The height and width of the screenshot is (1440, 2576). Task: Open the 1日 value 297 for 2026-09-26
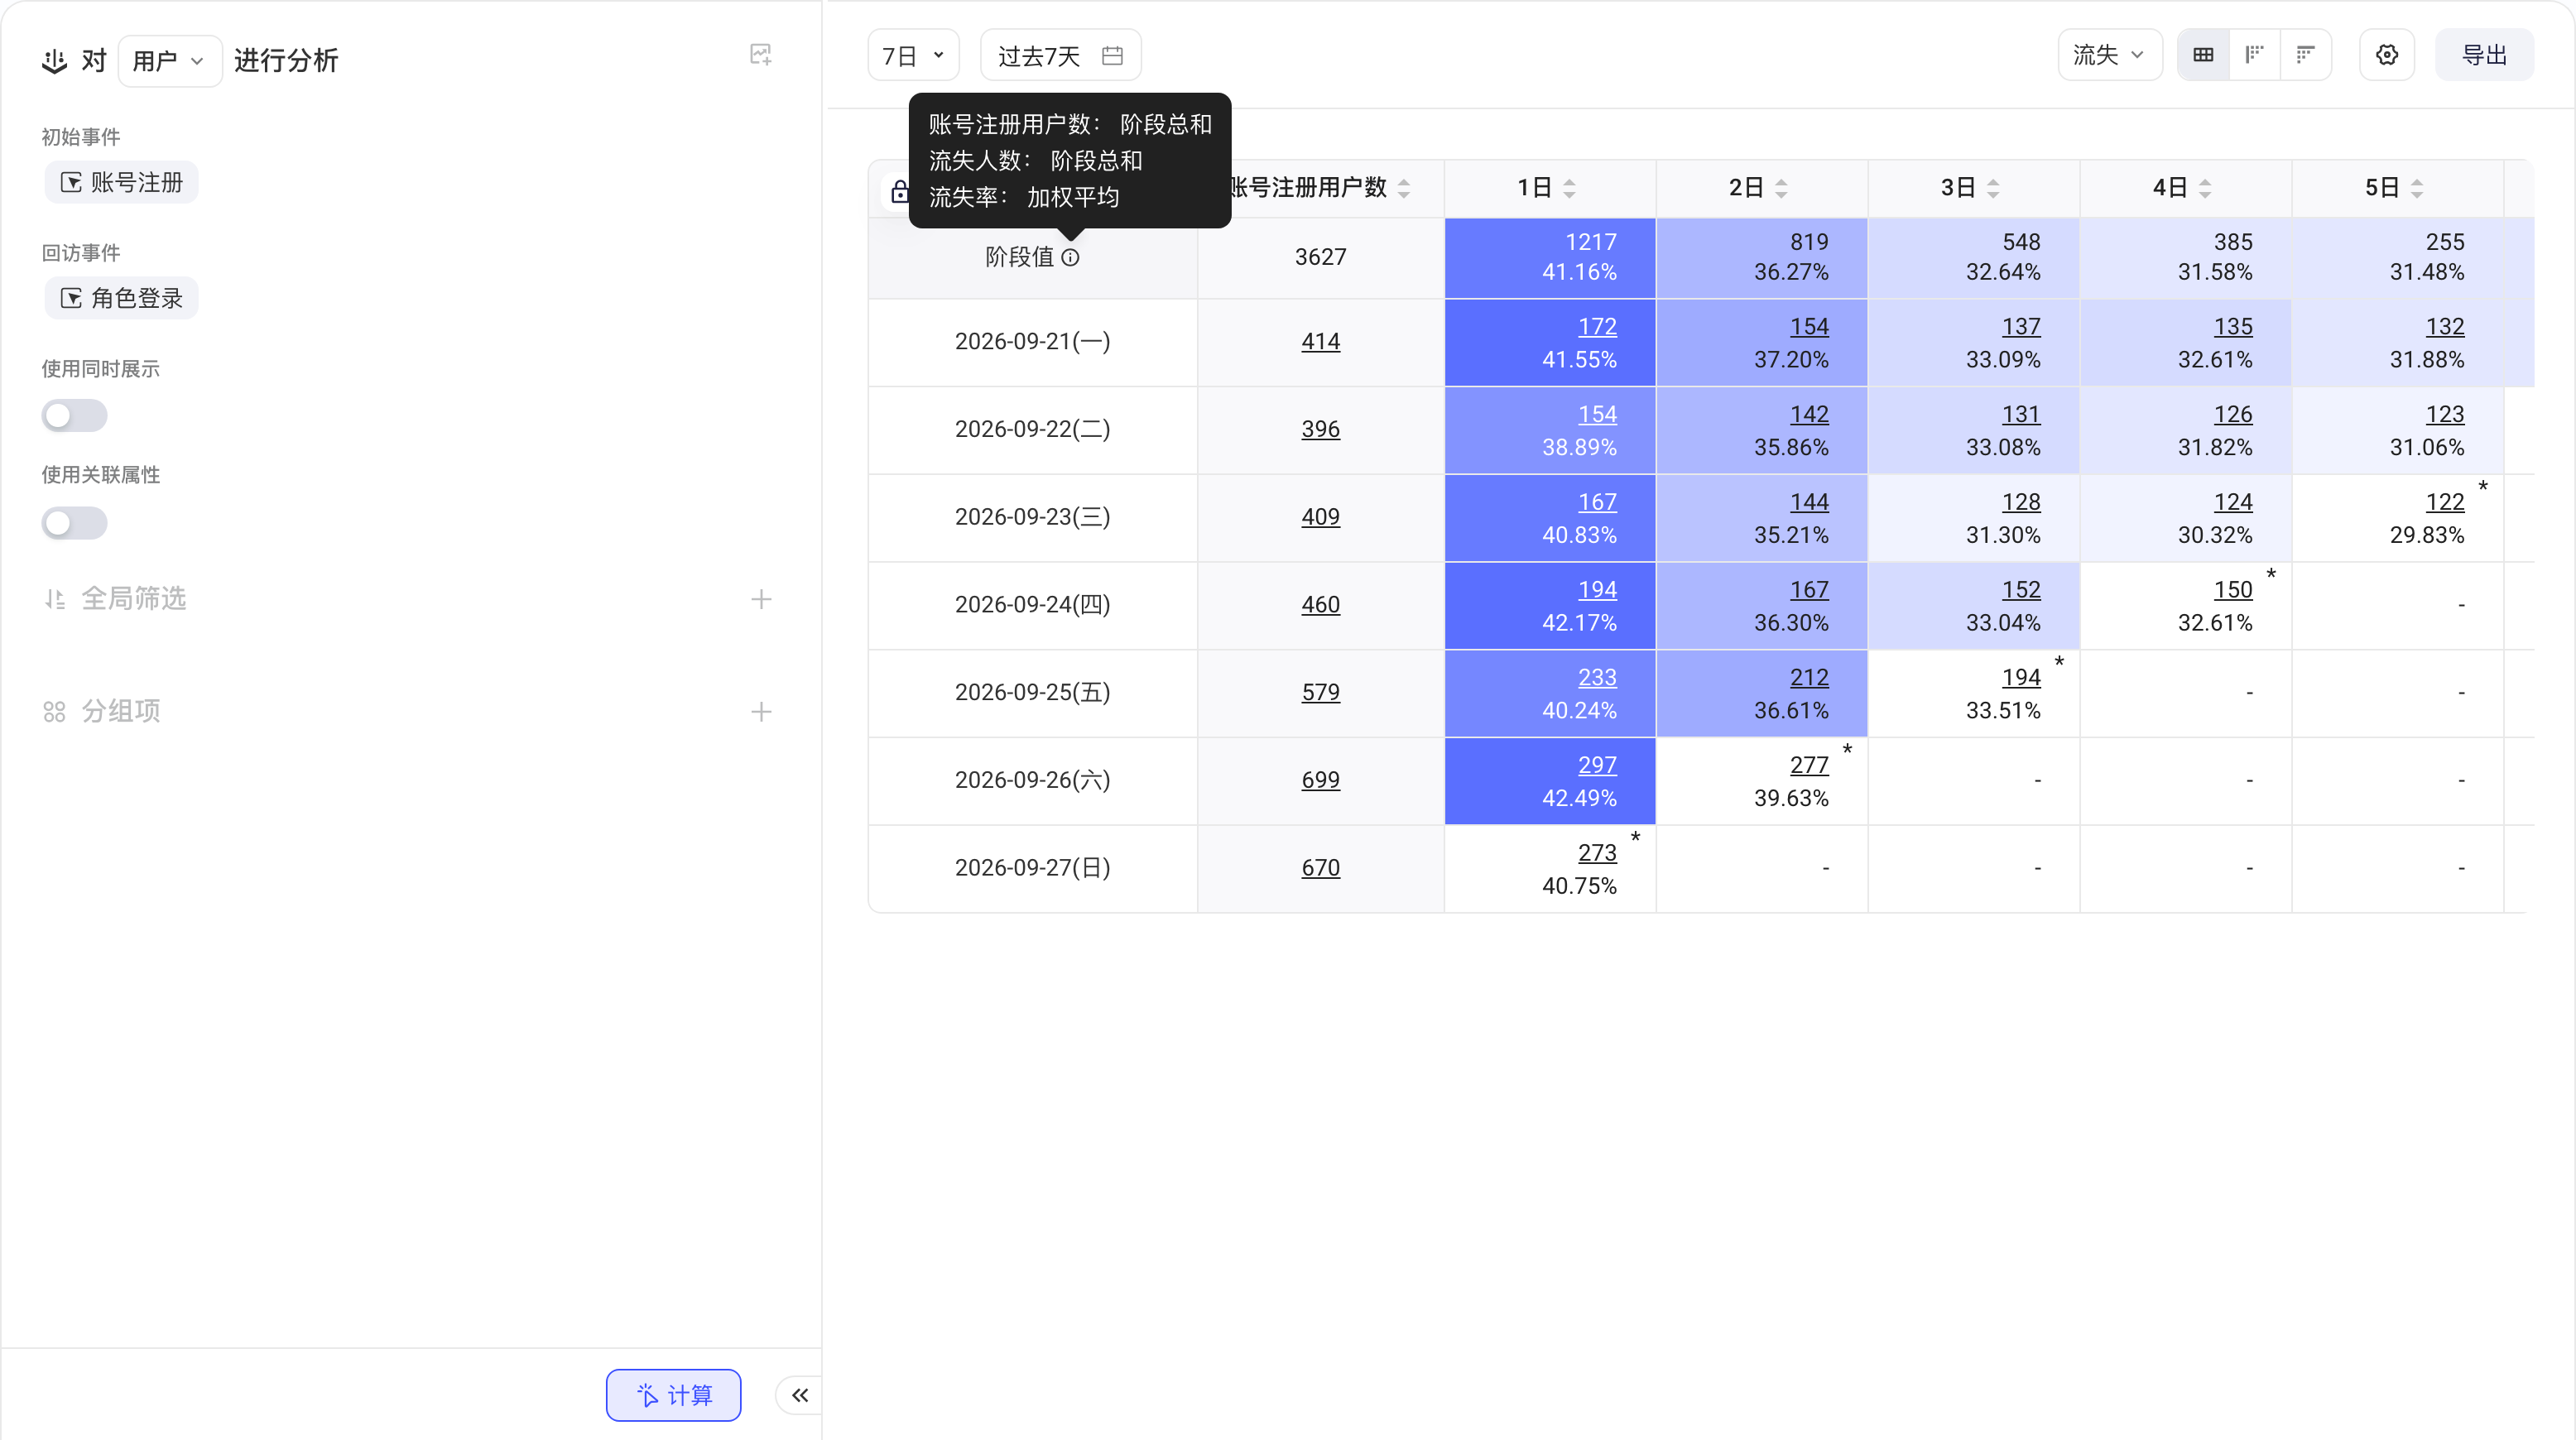[1597, 765]
